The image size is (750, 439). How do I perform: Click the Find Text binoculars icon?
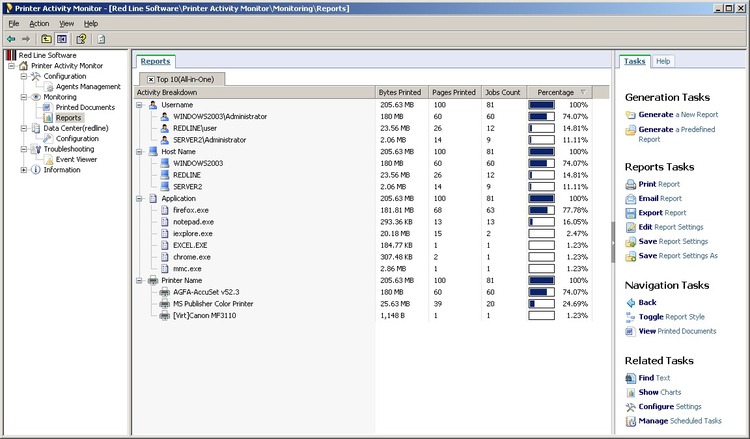click(x=630, y=378)
